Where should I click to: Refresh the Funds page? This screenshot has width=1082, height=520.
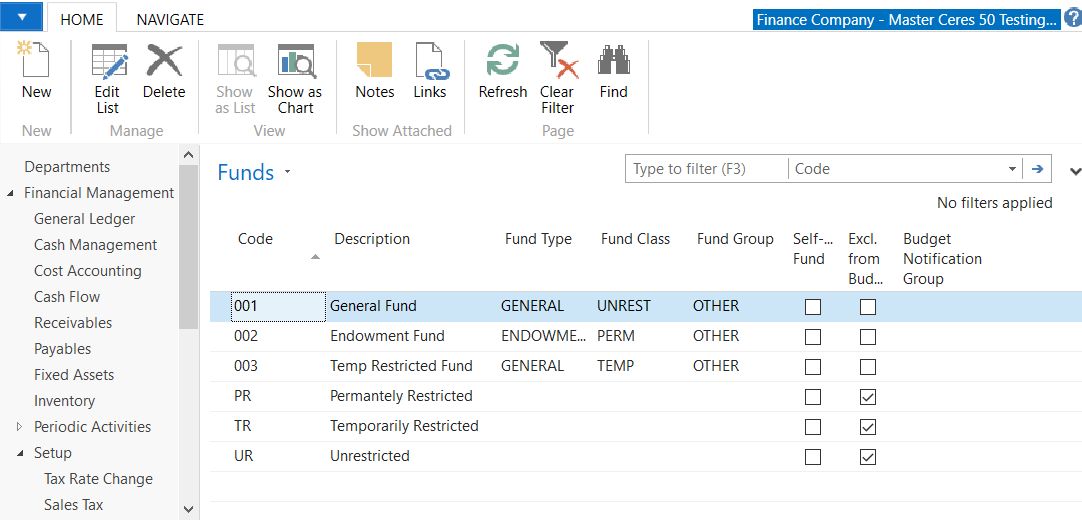[502, 63]
